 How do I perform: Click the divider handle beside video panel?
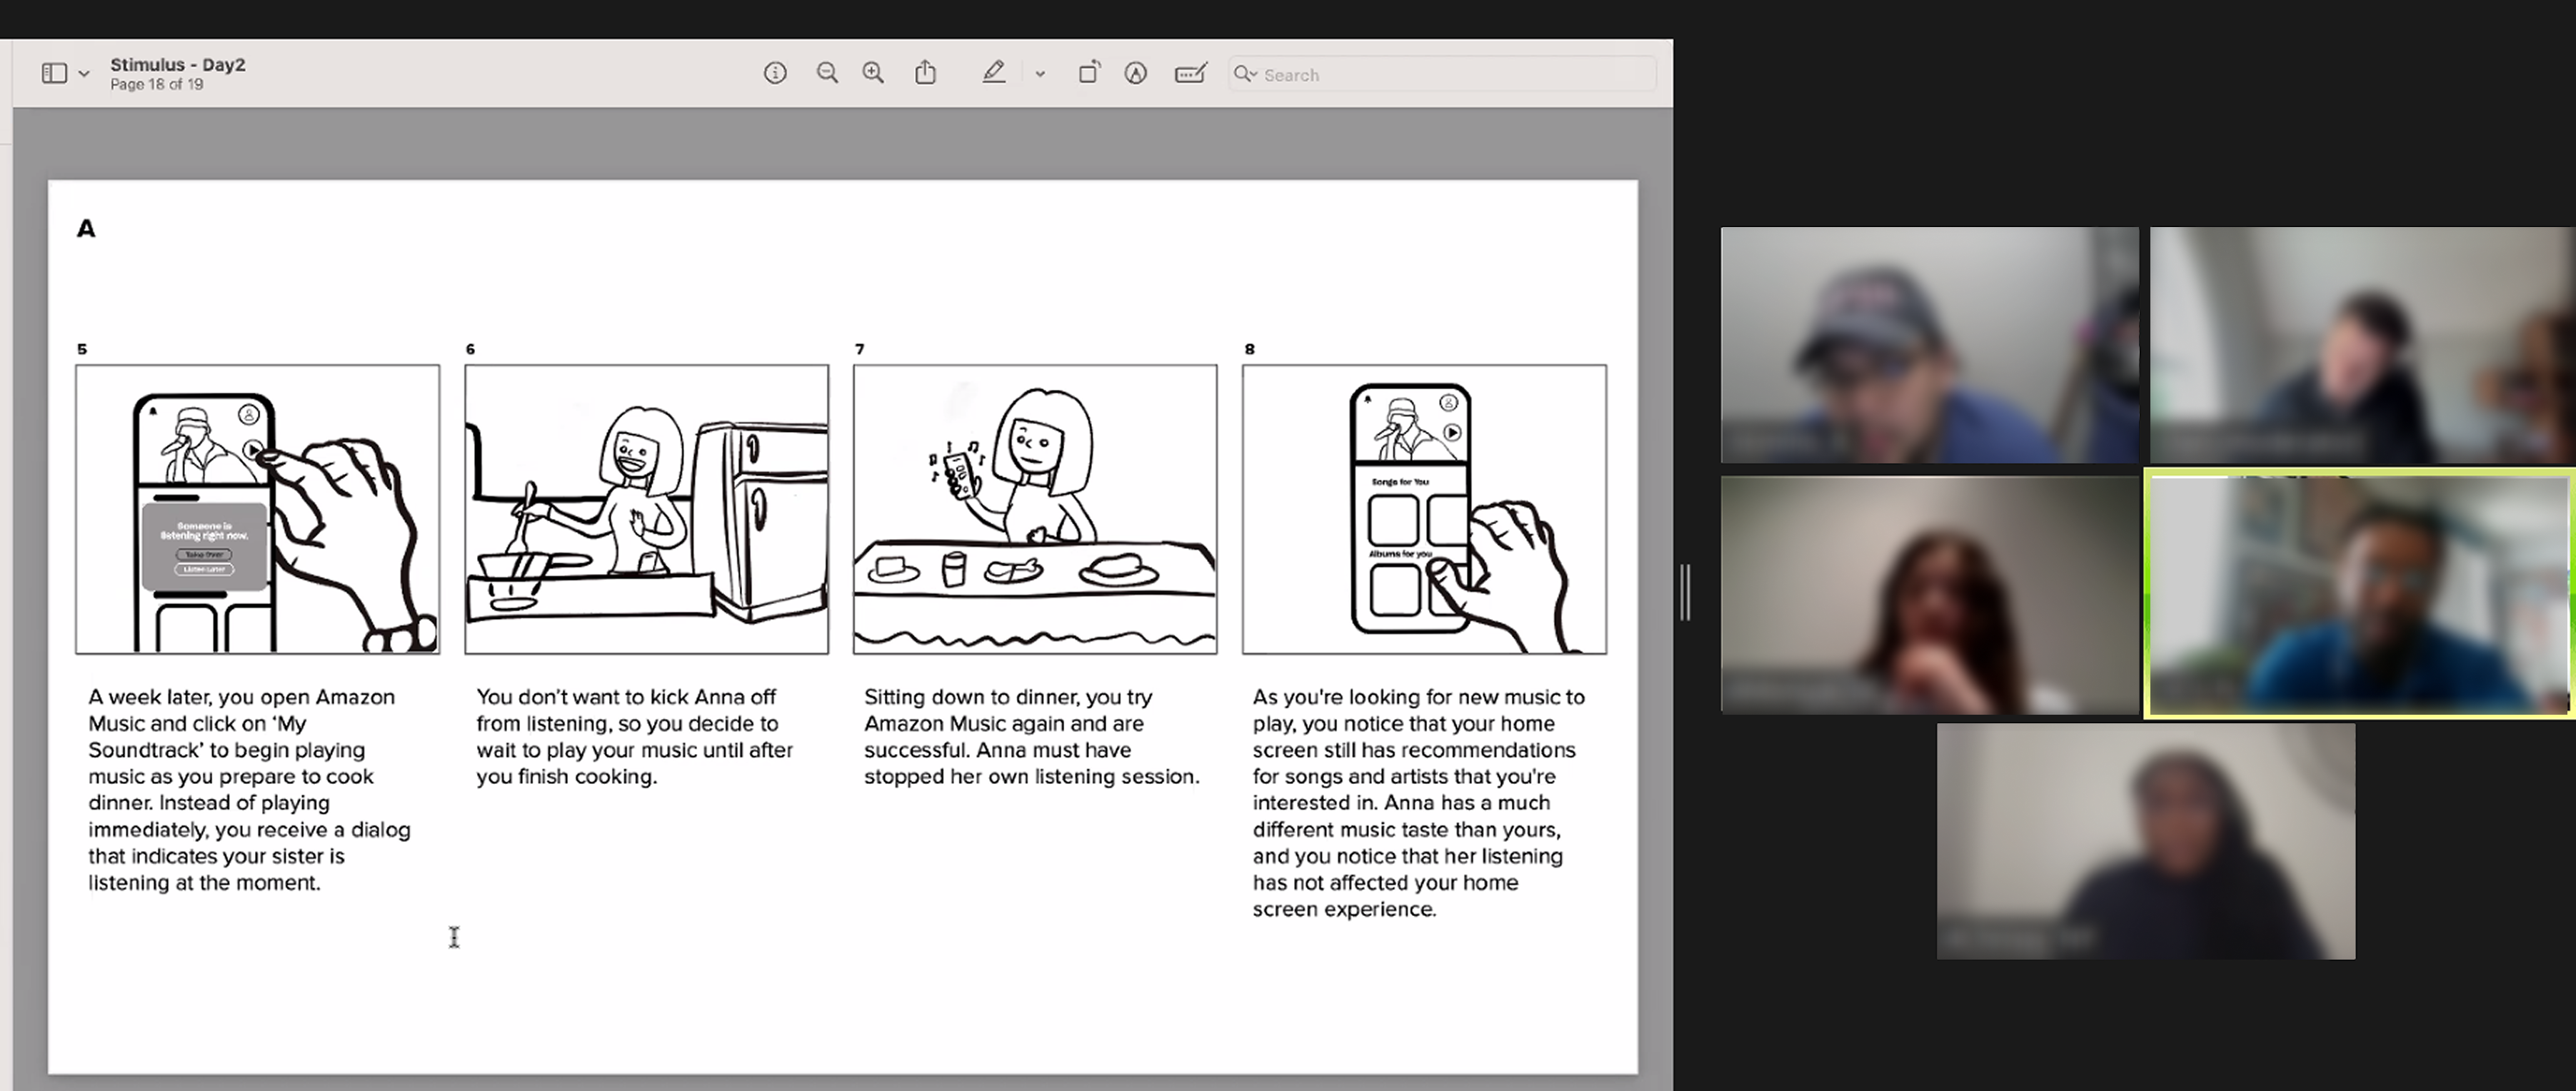point(1685,592)
